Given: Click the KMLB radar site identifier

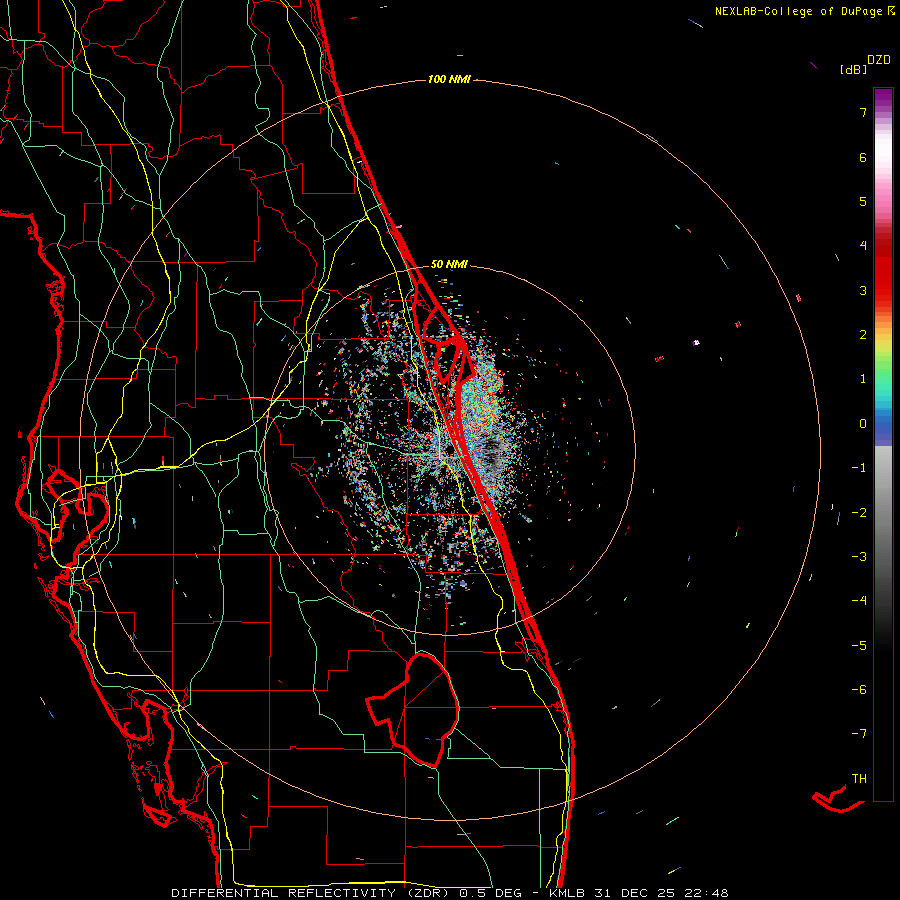Looking at the screenshot, I should pyautogui.click(x=567, y=893).
